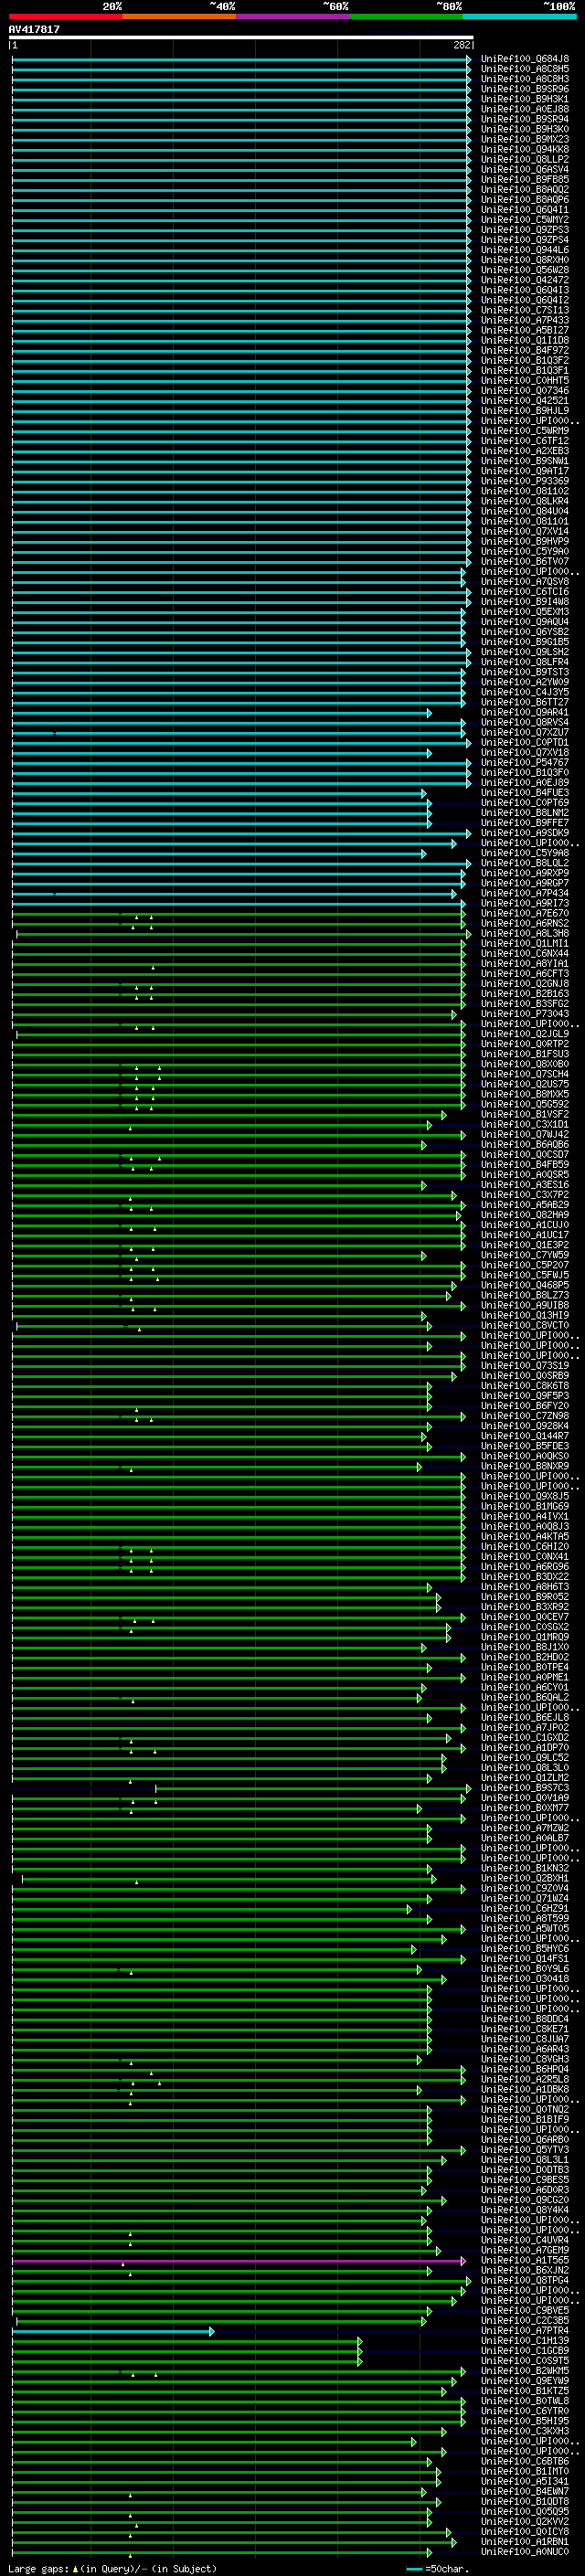Select the UniRef100_Q6ASV4 label
The width and height of the screenshot is (585, 2576).
pos(525,169)
